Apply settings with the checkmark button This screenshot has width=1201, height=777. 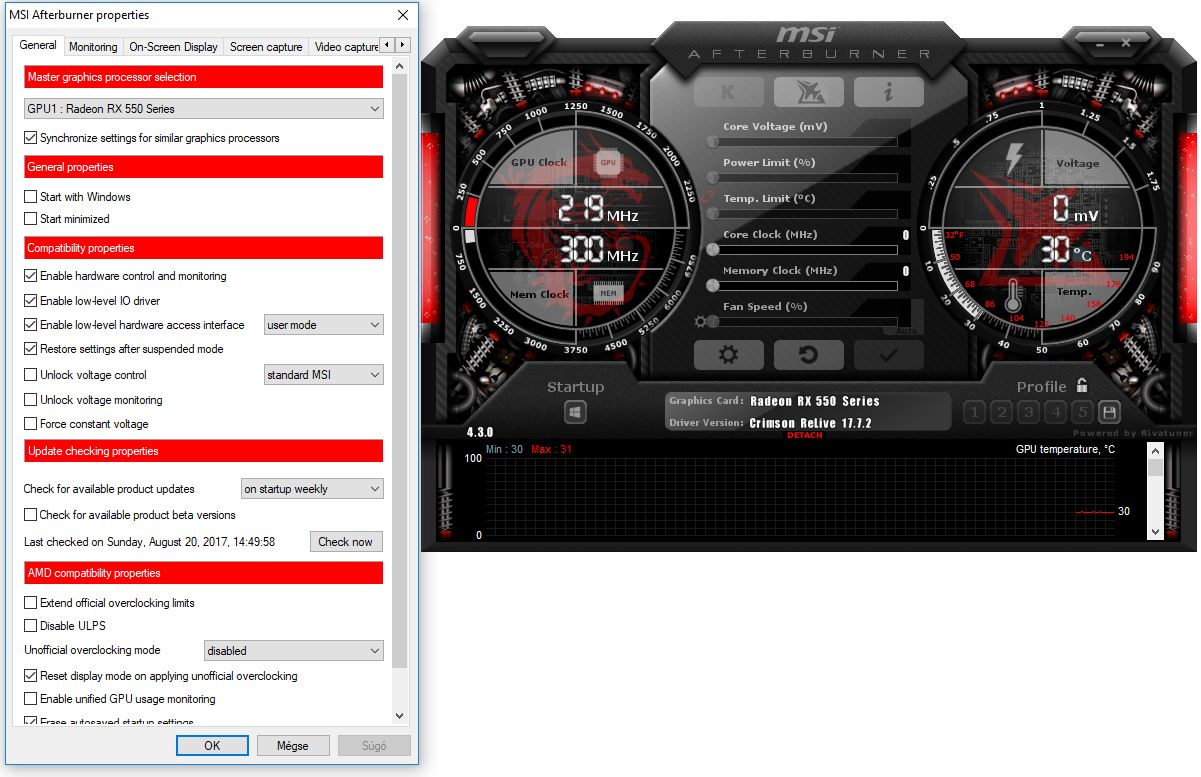[x=888, y=355]
